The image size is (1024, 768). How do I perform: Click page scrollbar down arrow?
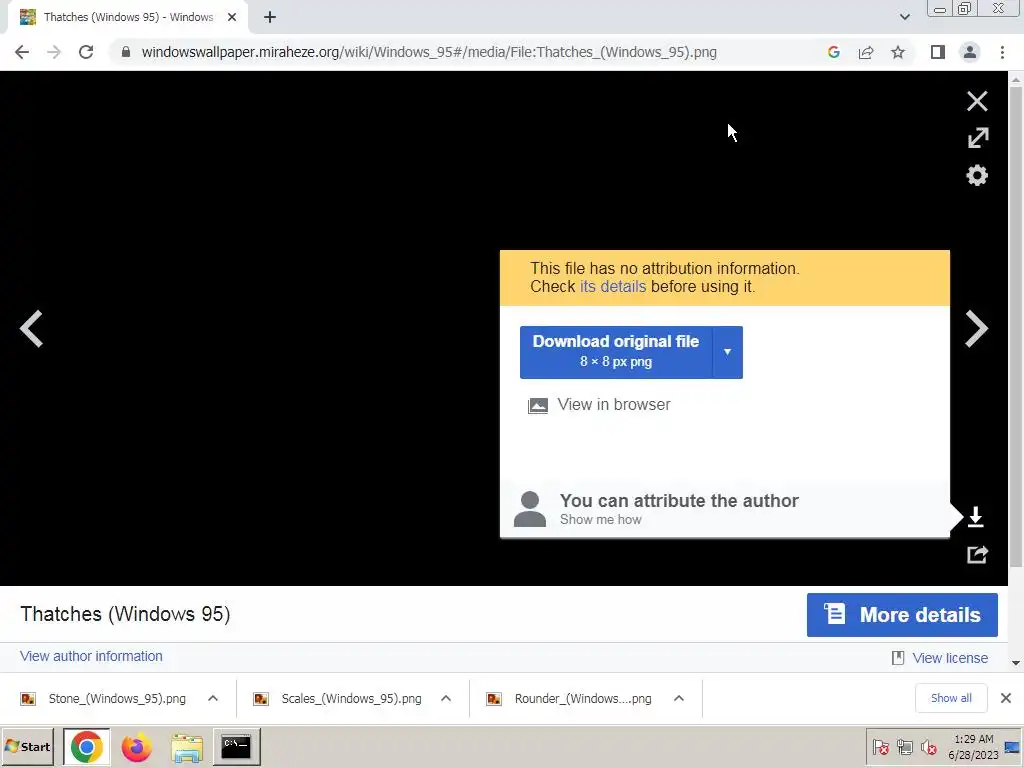[1016, 664]
